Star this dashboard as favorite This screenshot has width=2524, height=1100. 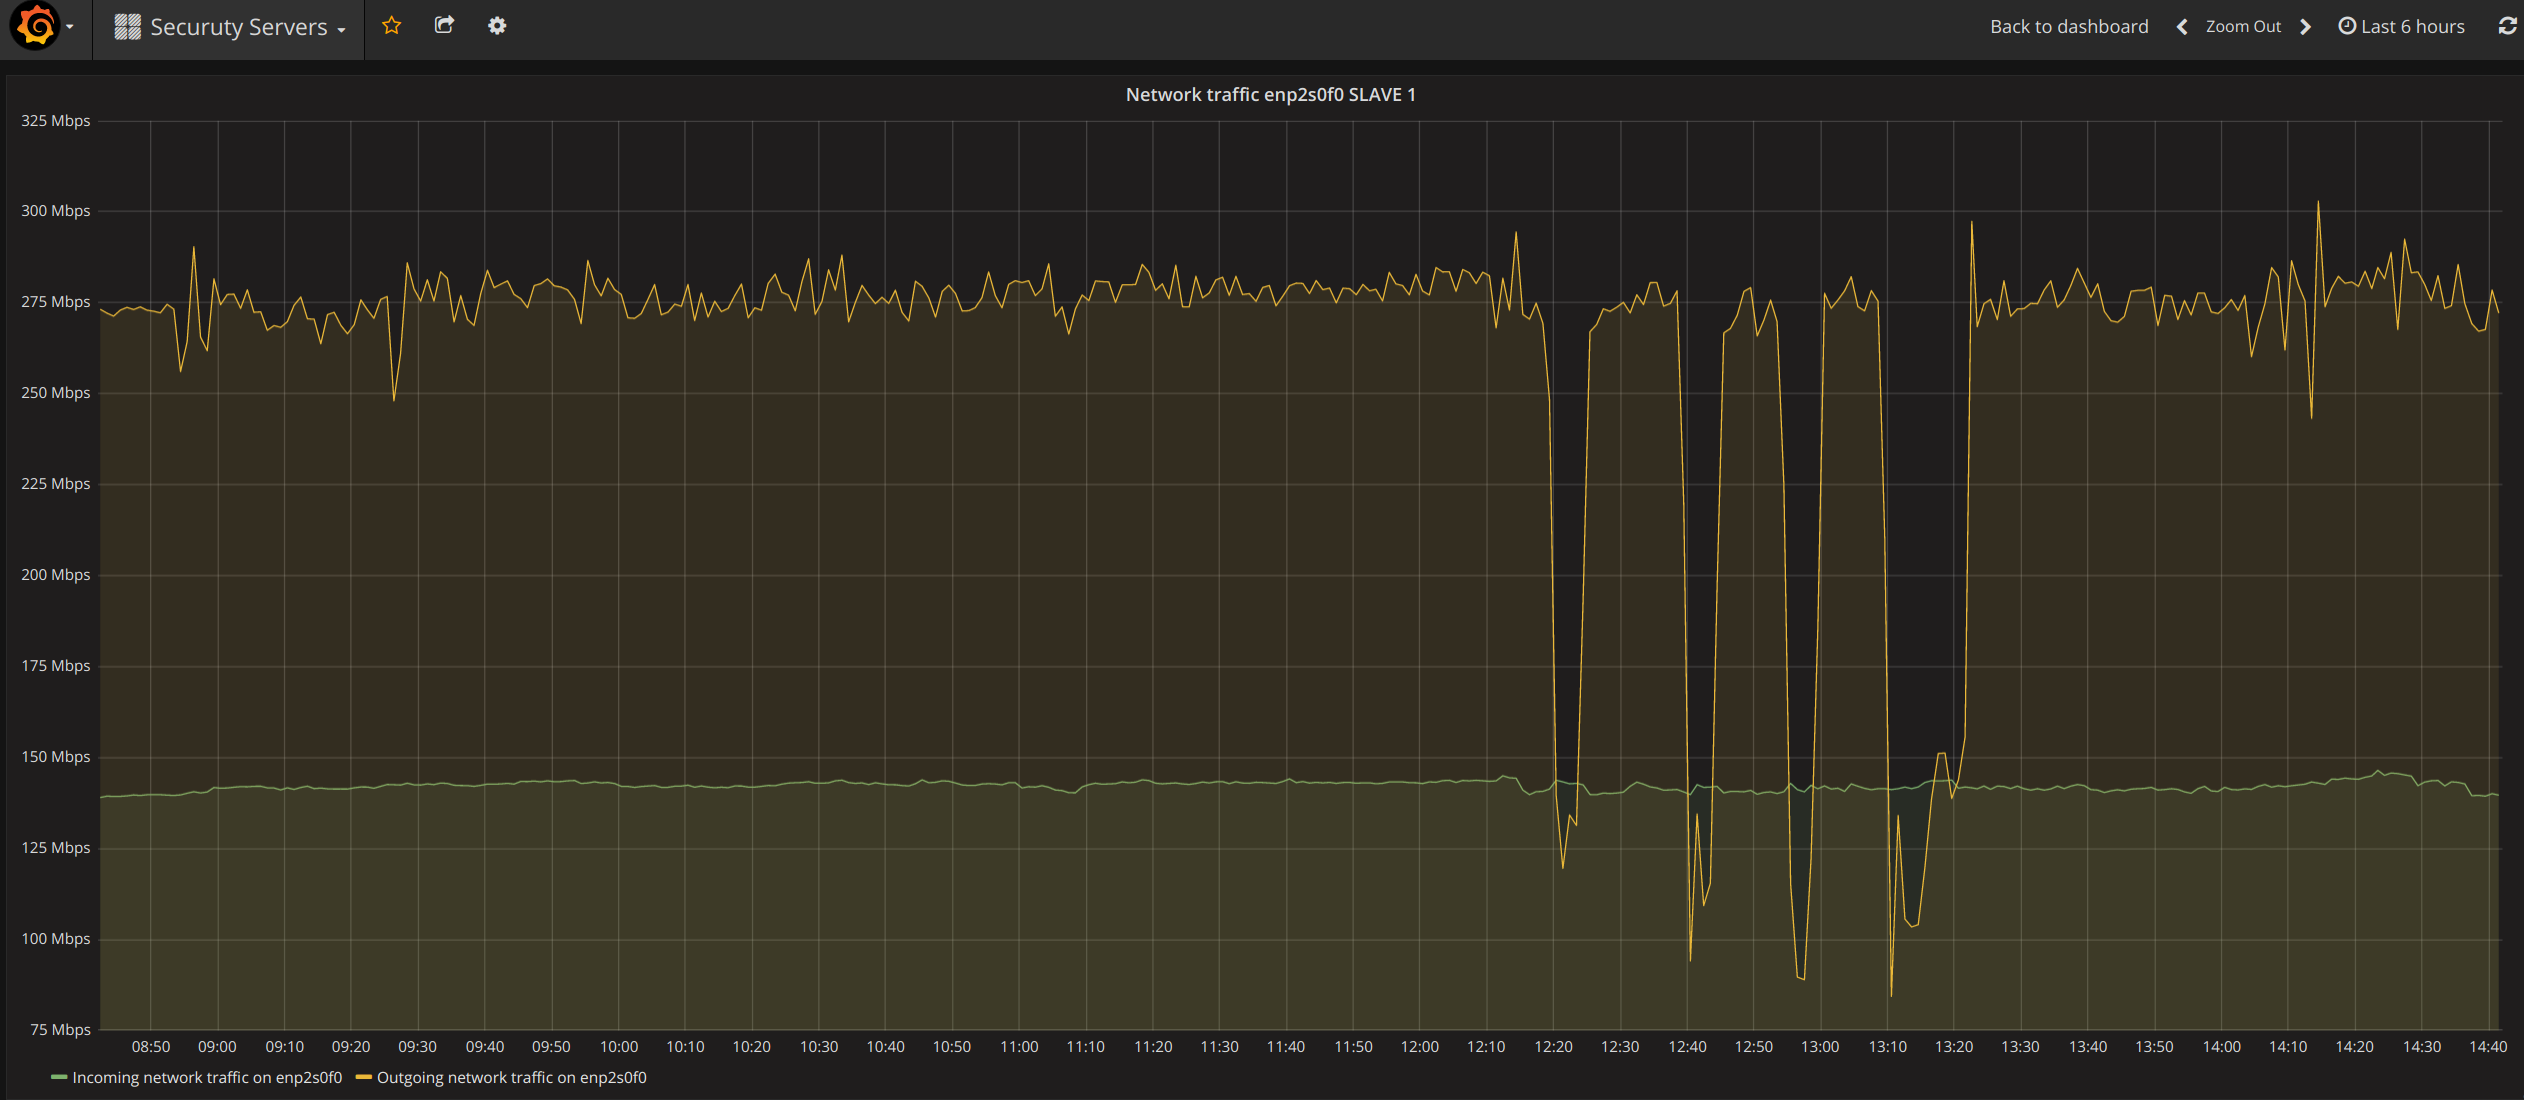coord(392,26)
